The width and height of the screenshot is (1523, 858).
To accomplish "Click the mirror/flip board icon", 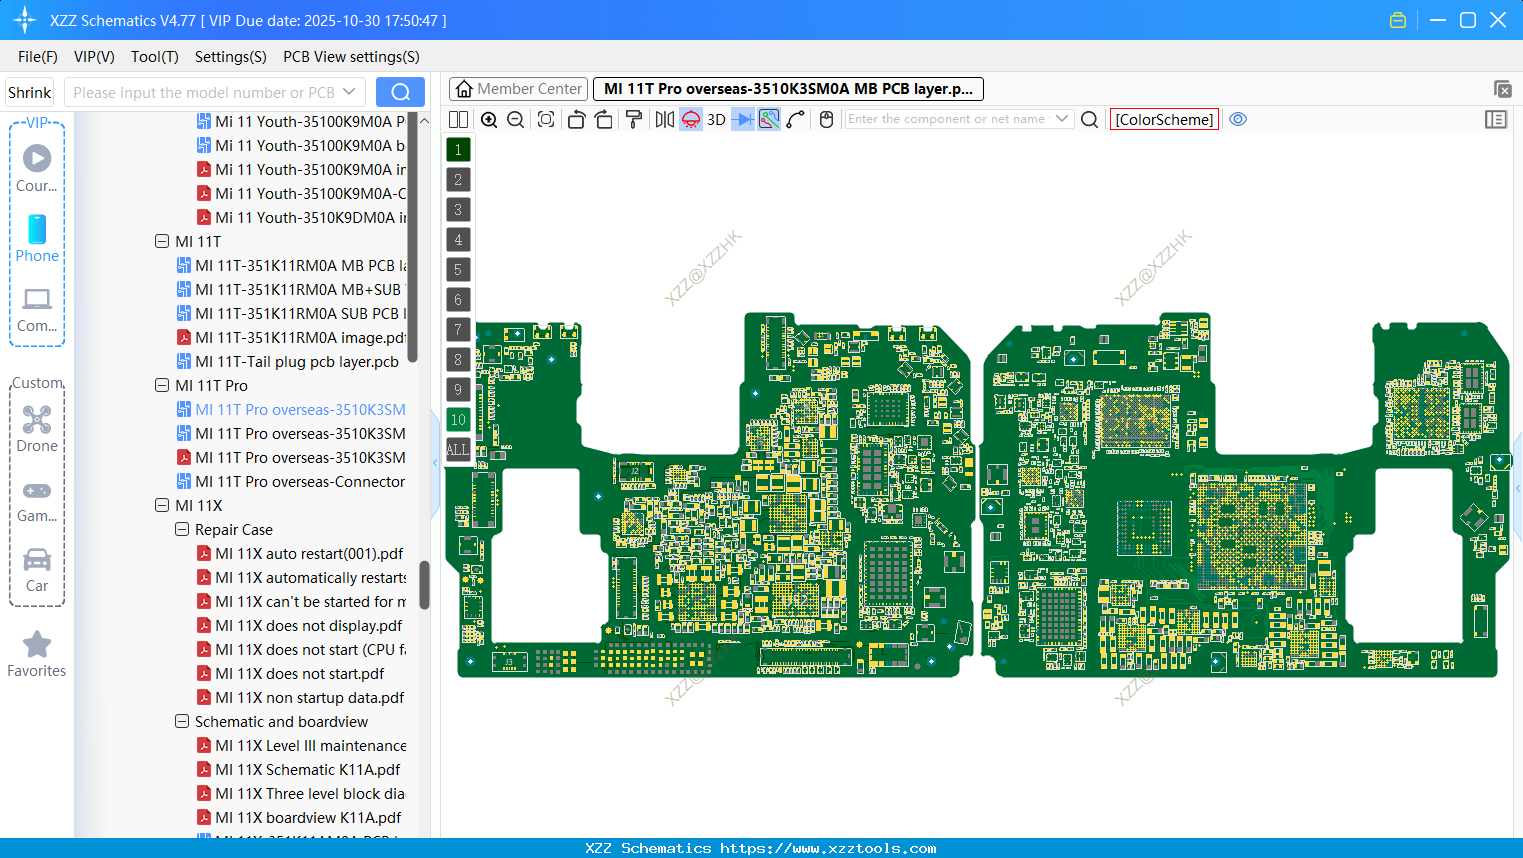I will coord(663,119).
